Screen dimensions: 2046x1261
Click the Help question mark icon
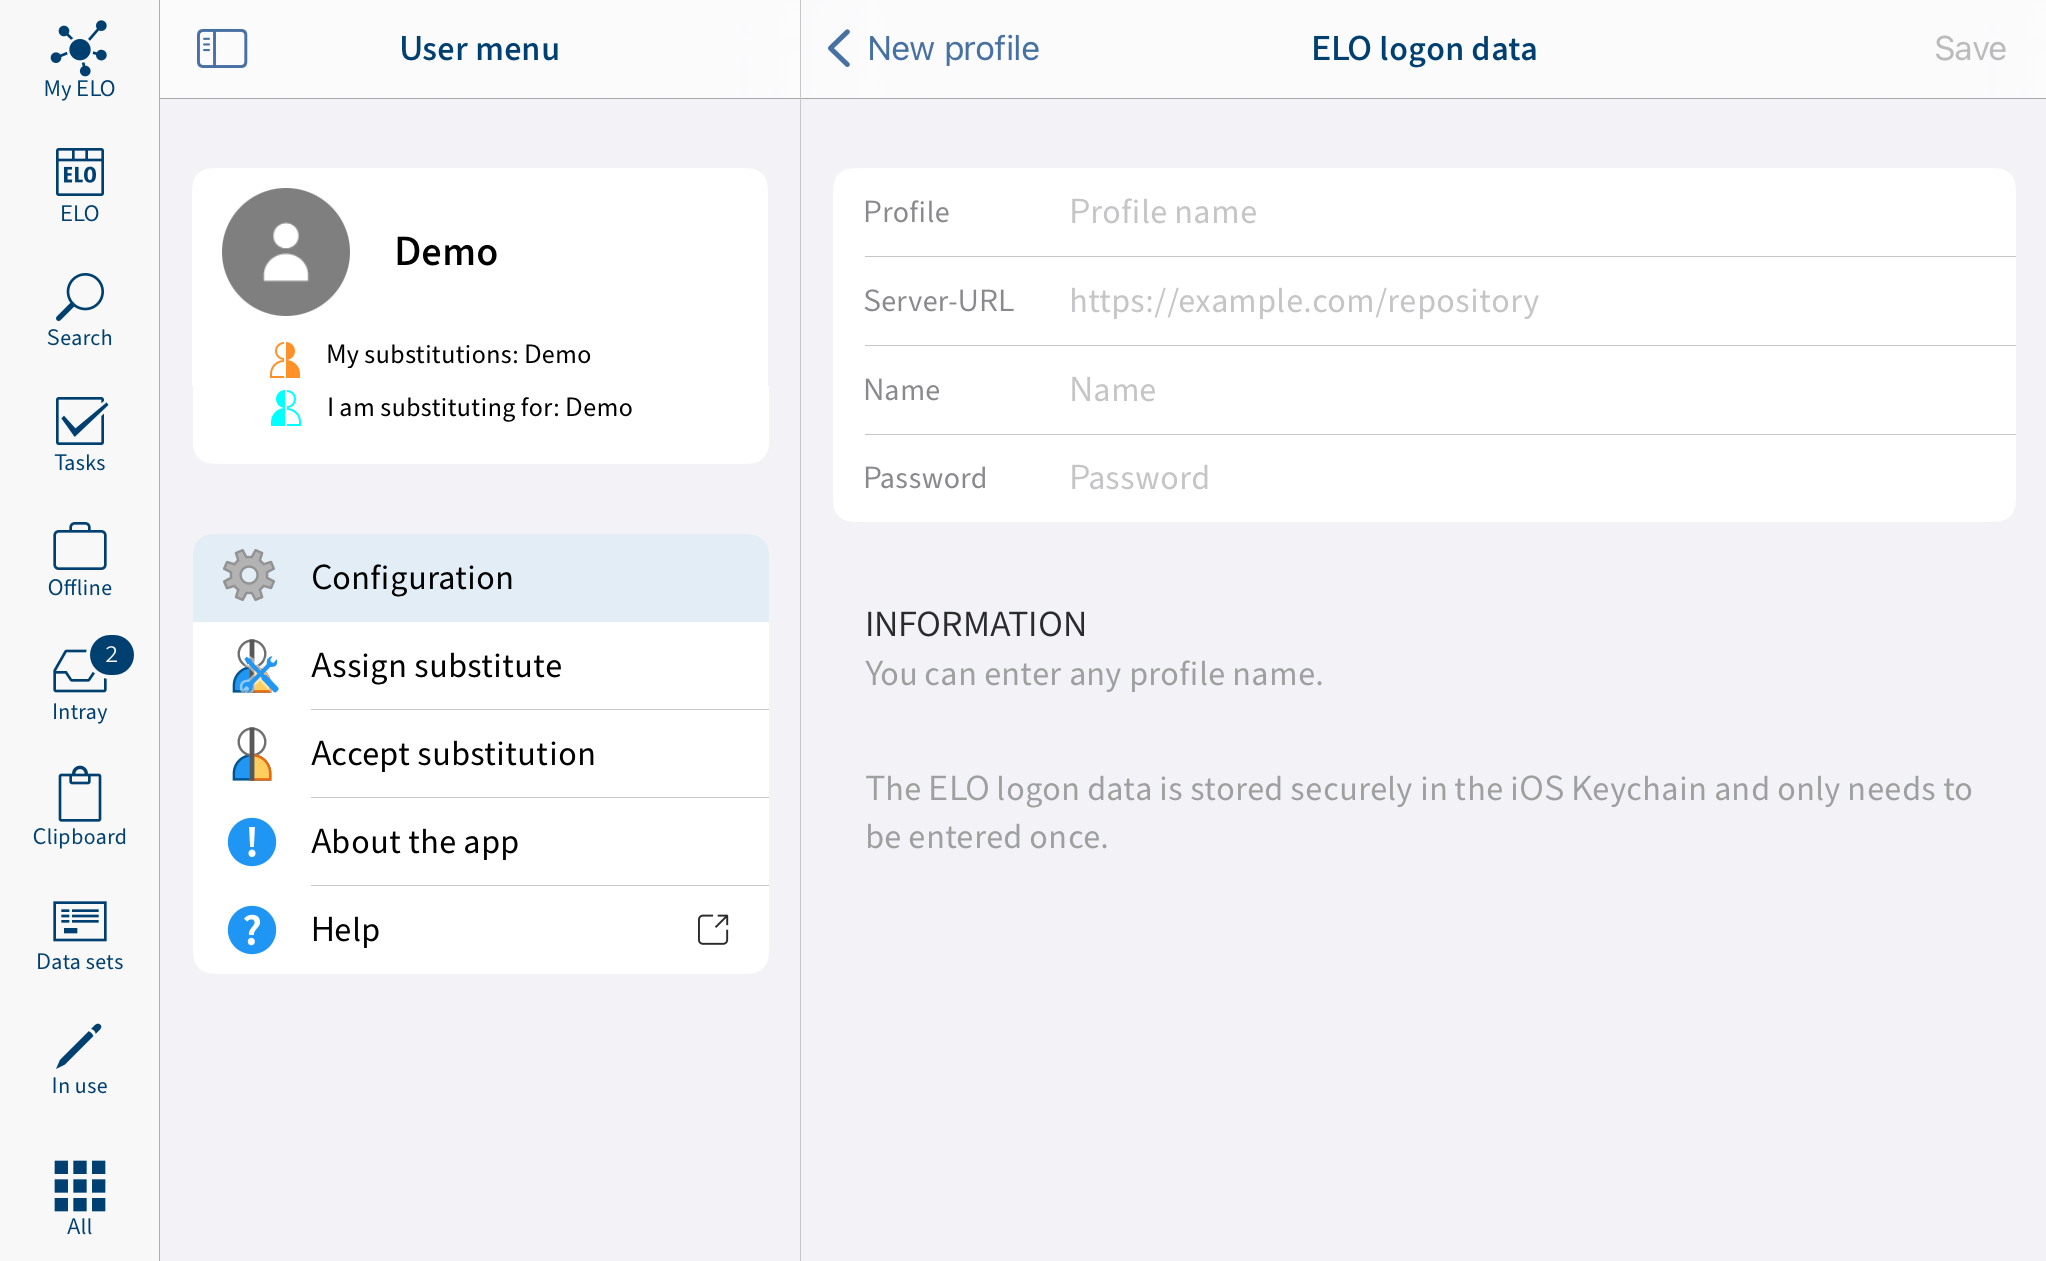click(252, 930)
